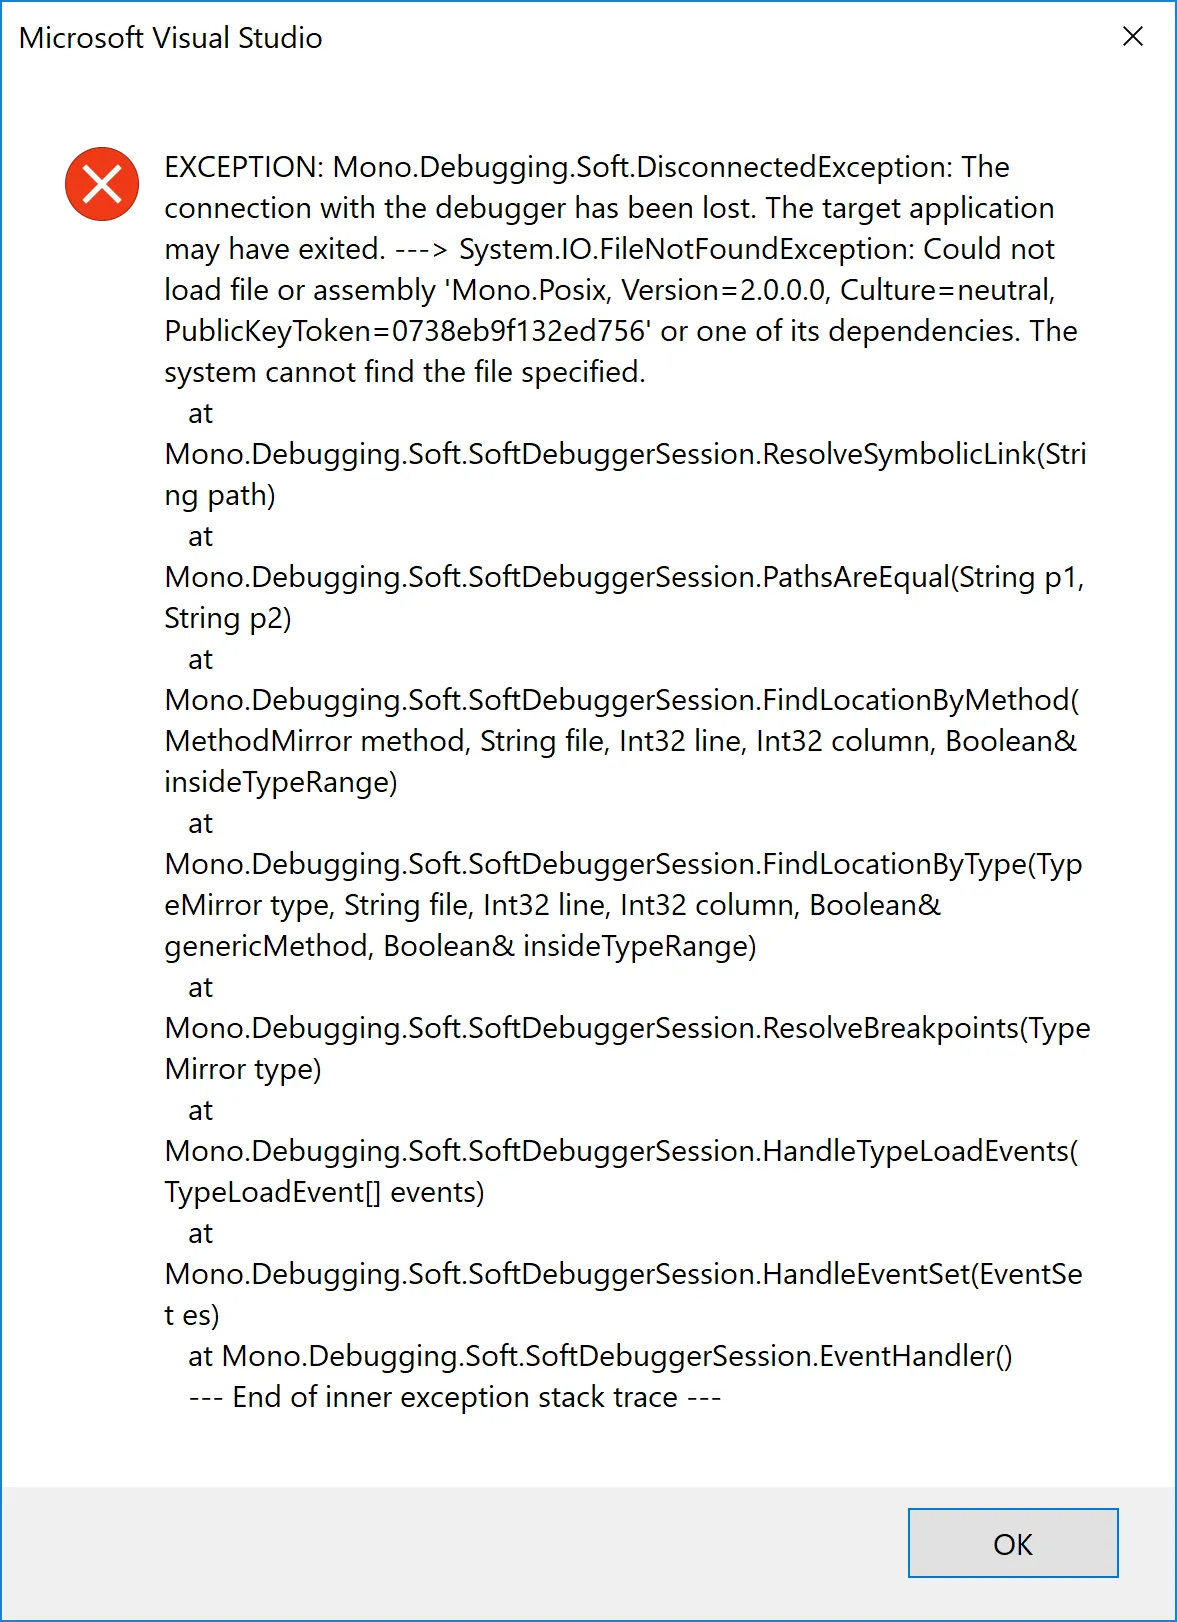Viewport: 1177px width, 1622px height.
Task: Click the EventHandler() stack trace line
Action: pos(600,1356)
